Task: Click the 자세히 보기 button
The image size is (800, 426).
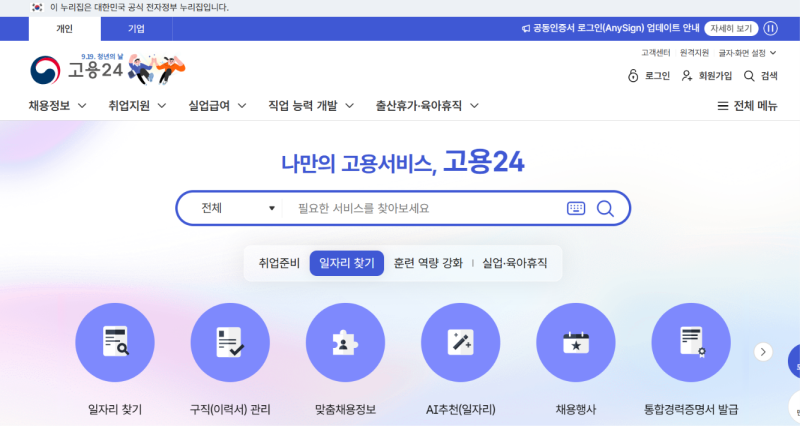Action: [731, 29]
